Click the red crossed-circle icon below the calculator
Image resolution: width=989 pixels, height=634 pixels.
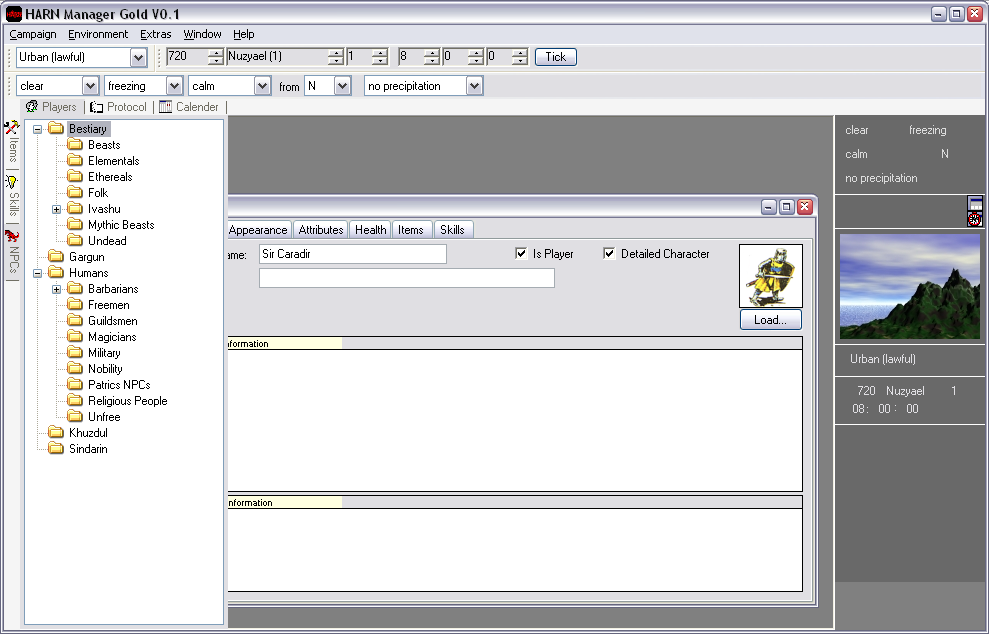pos(975,219)
